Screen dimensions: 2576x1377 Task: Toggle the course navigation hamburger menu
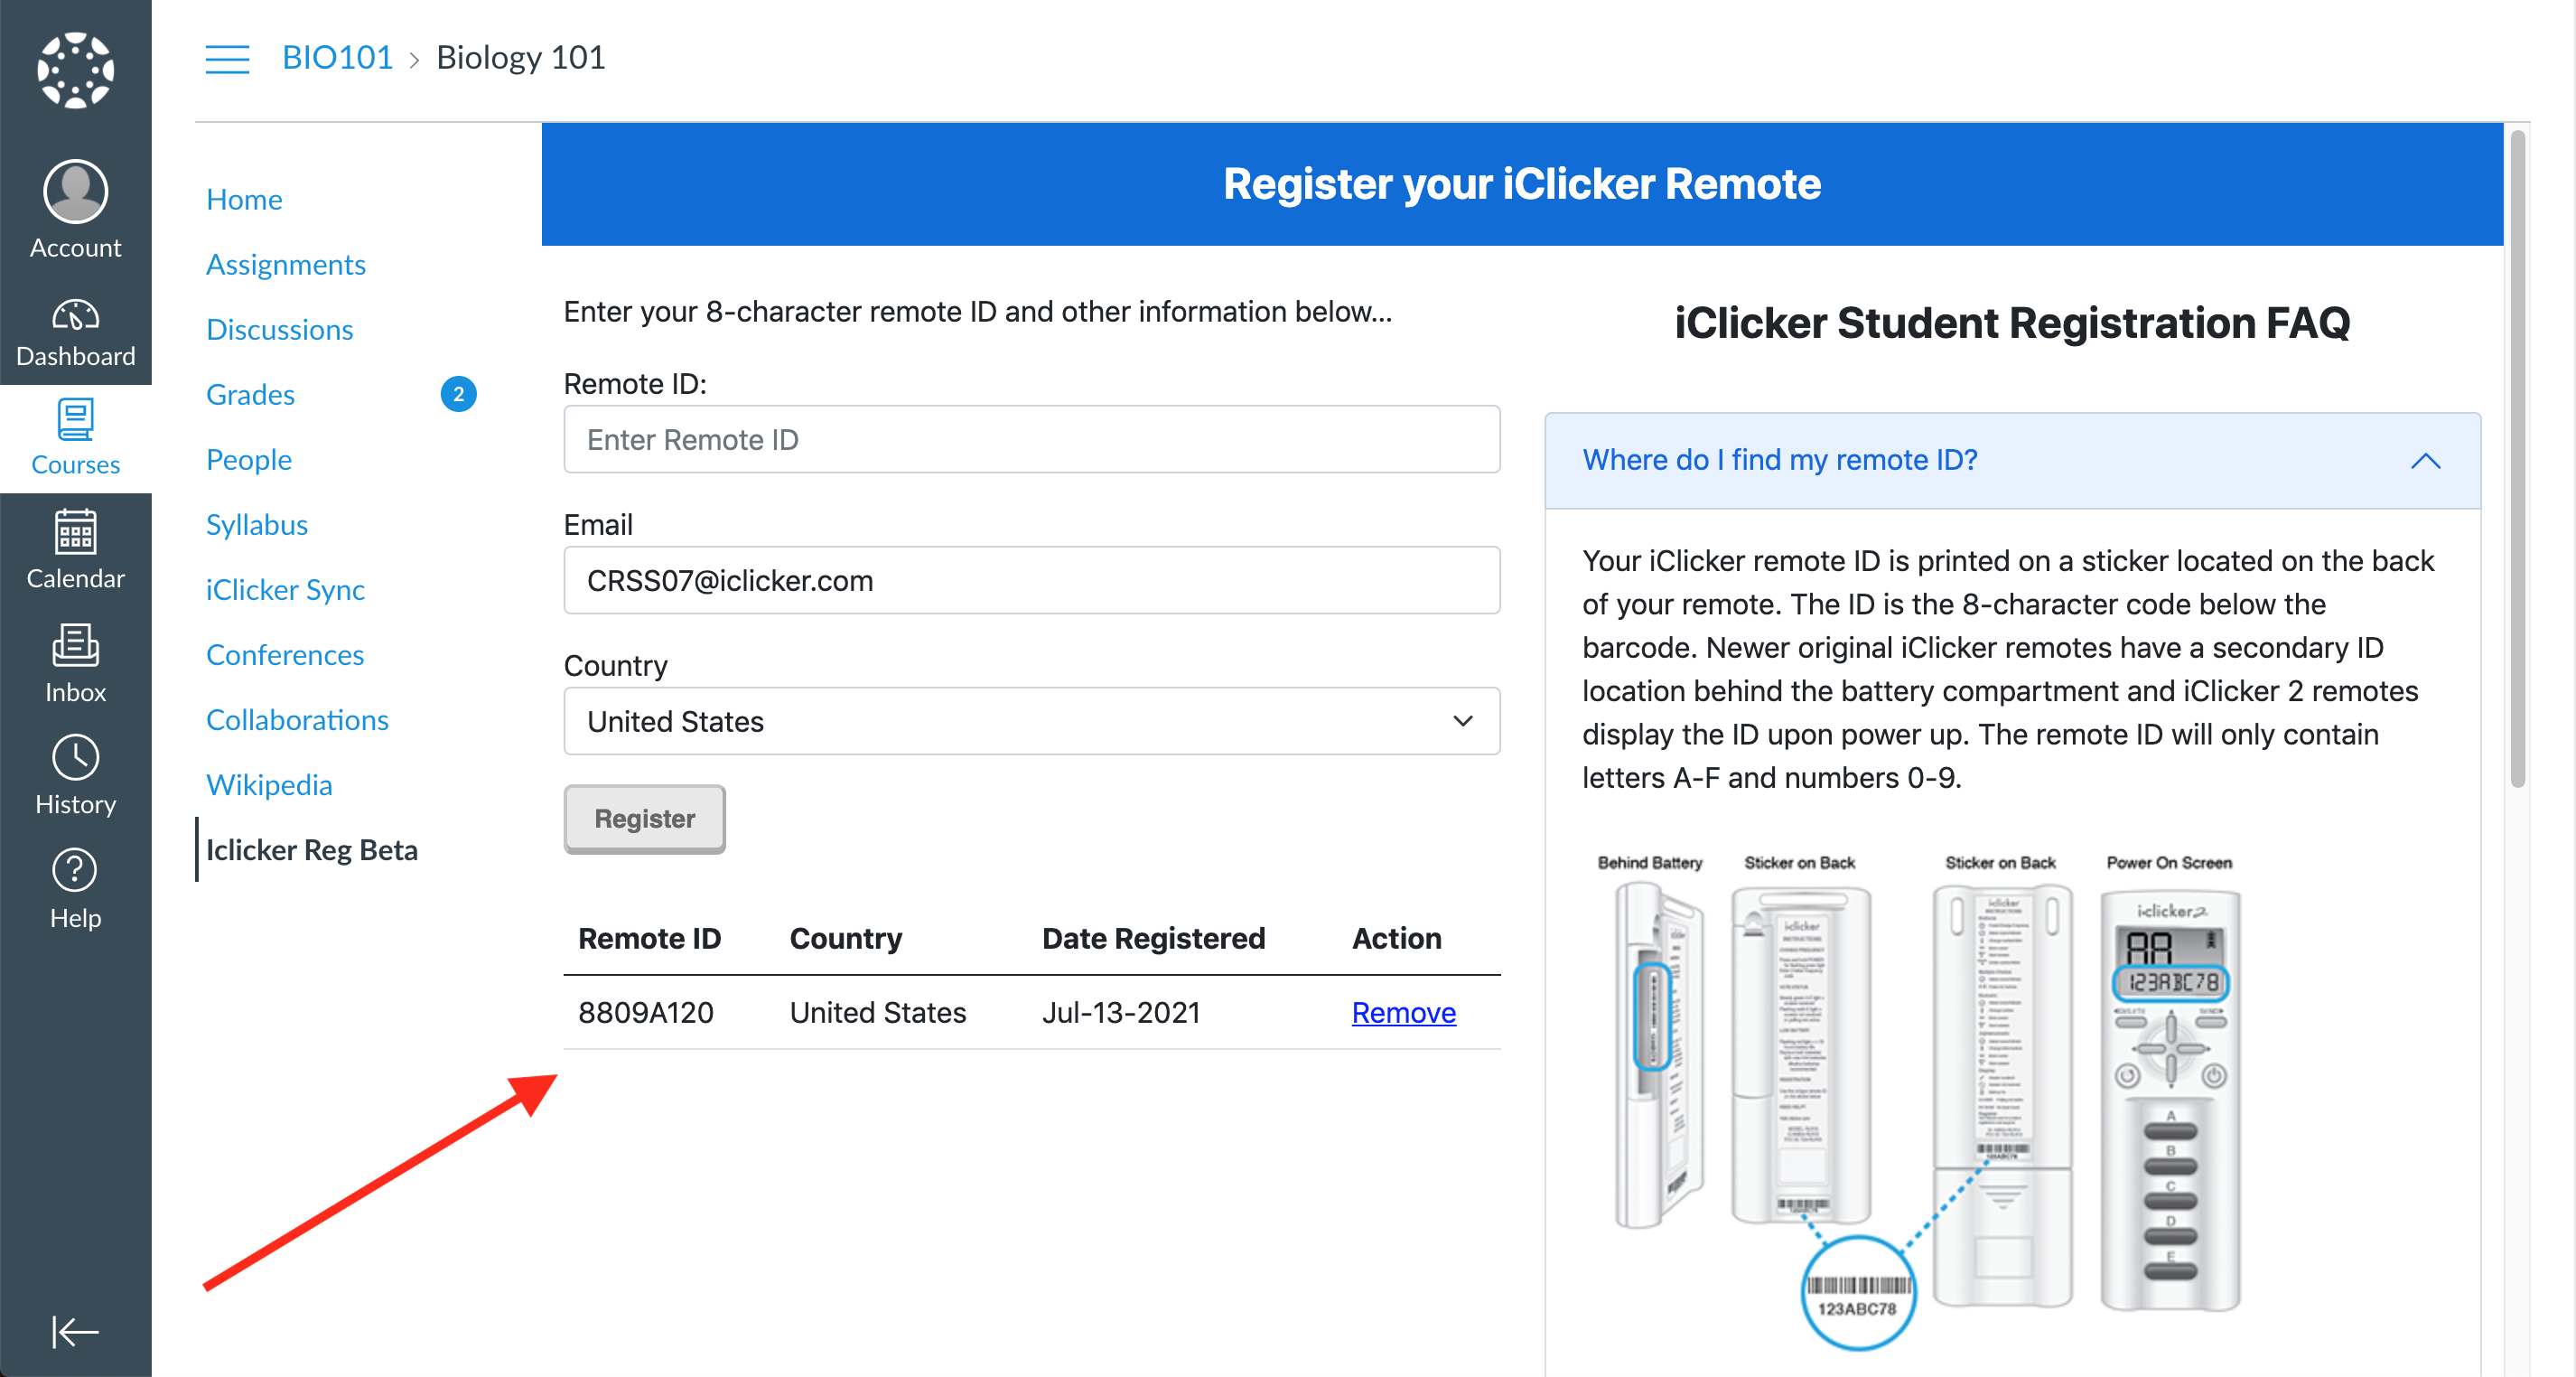227,59
